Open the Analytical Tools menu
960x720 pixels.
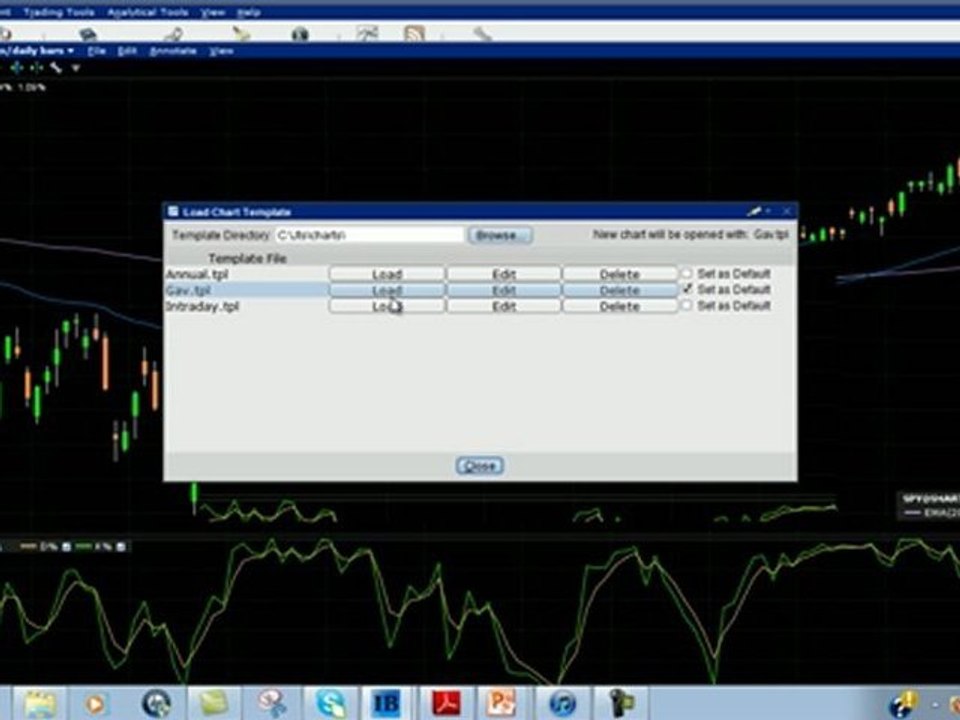tap(148, 12)
